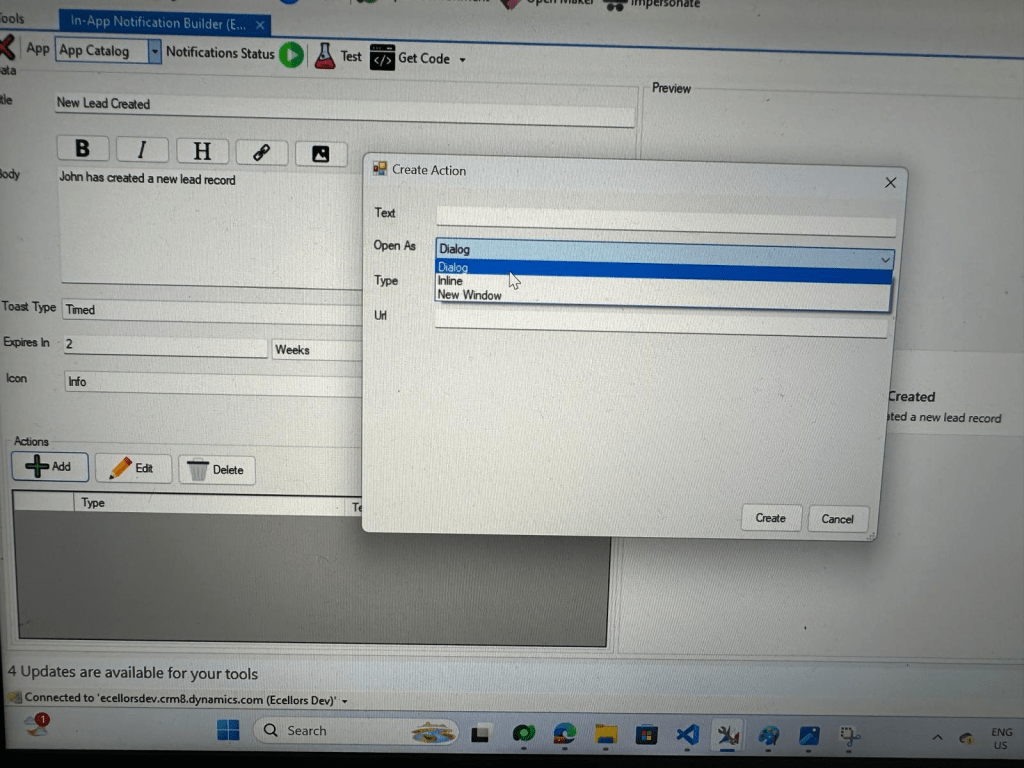Screen dimensions: 1024x768
Task: Click the Text input field in the dialog
Action: coord(665,215)
